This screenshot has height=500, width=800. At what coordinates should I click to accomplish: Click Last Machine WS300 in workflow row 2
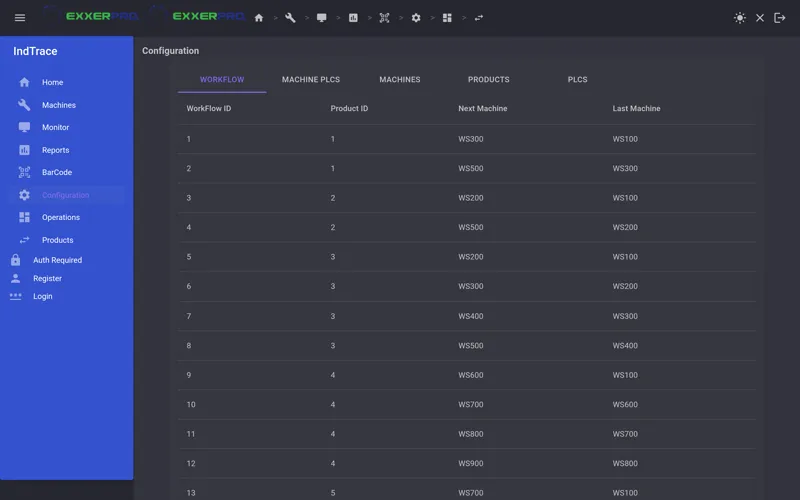625,168
